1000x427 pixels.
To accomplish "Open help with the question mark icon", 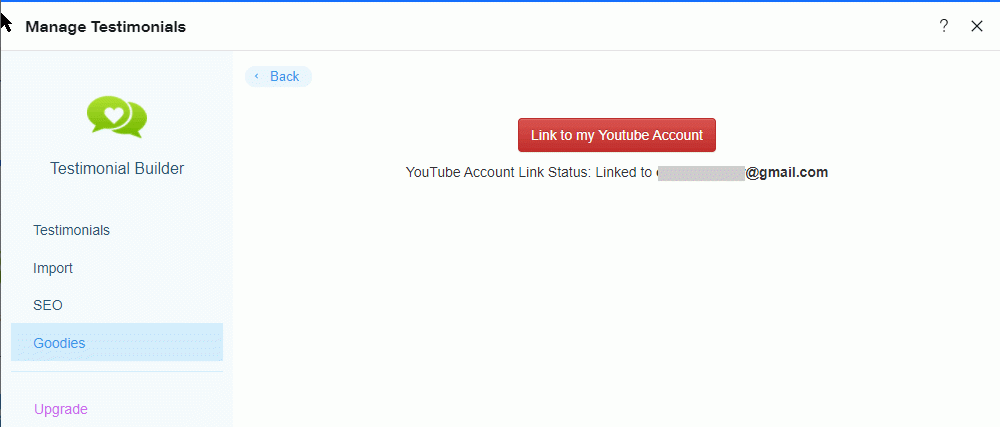I will tap(944, 26).
